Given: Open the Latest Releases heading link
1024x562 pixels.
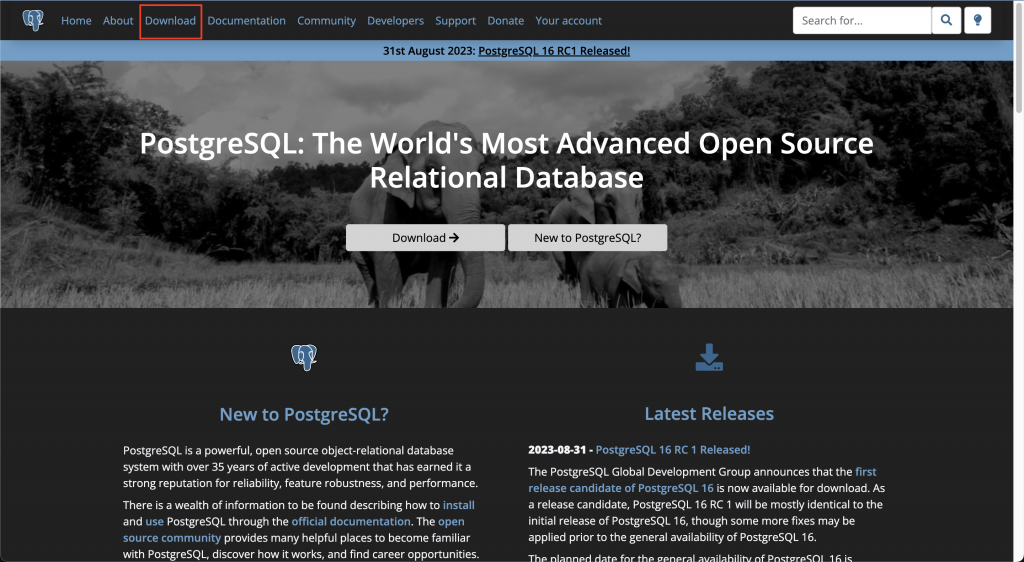Looking at the screenshot, I should [709, 413].
